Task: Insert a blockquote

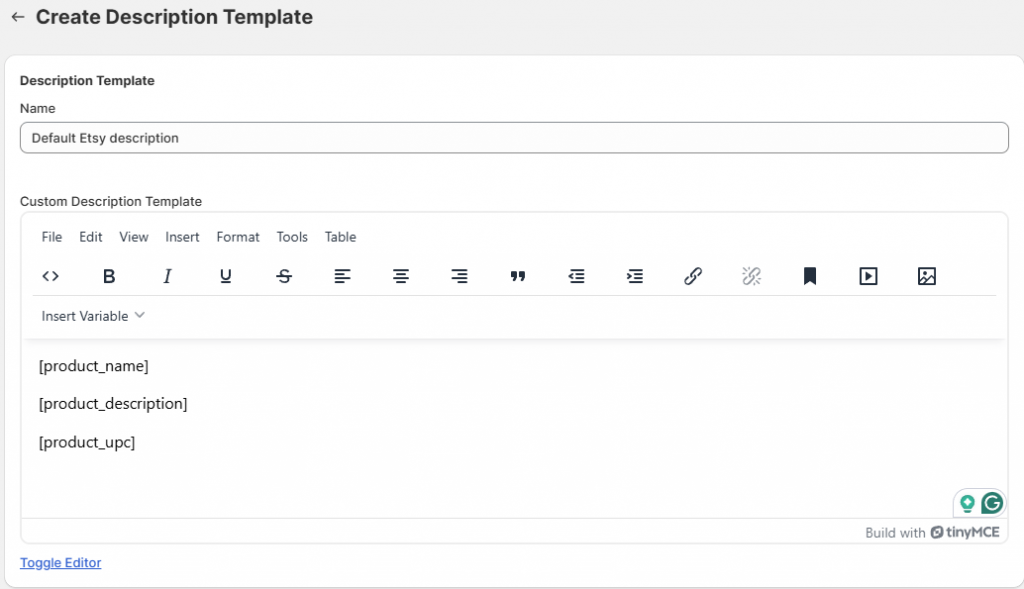Action: (518, 276)
